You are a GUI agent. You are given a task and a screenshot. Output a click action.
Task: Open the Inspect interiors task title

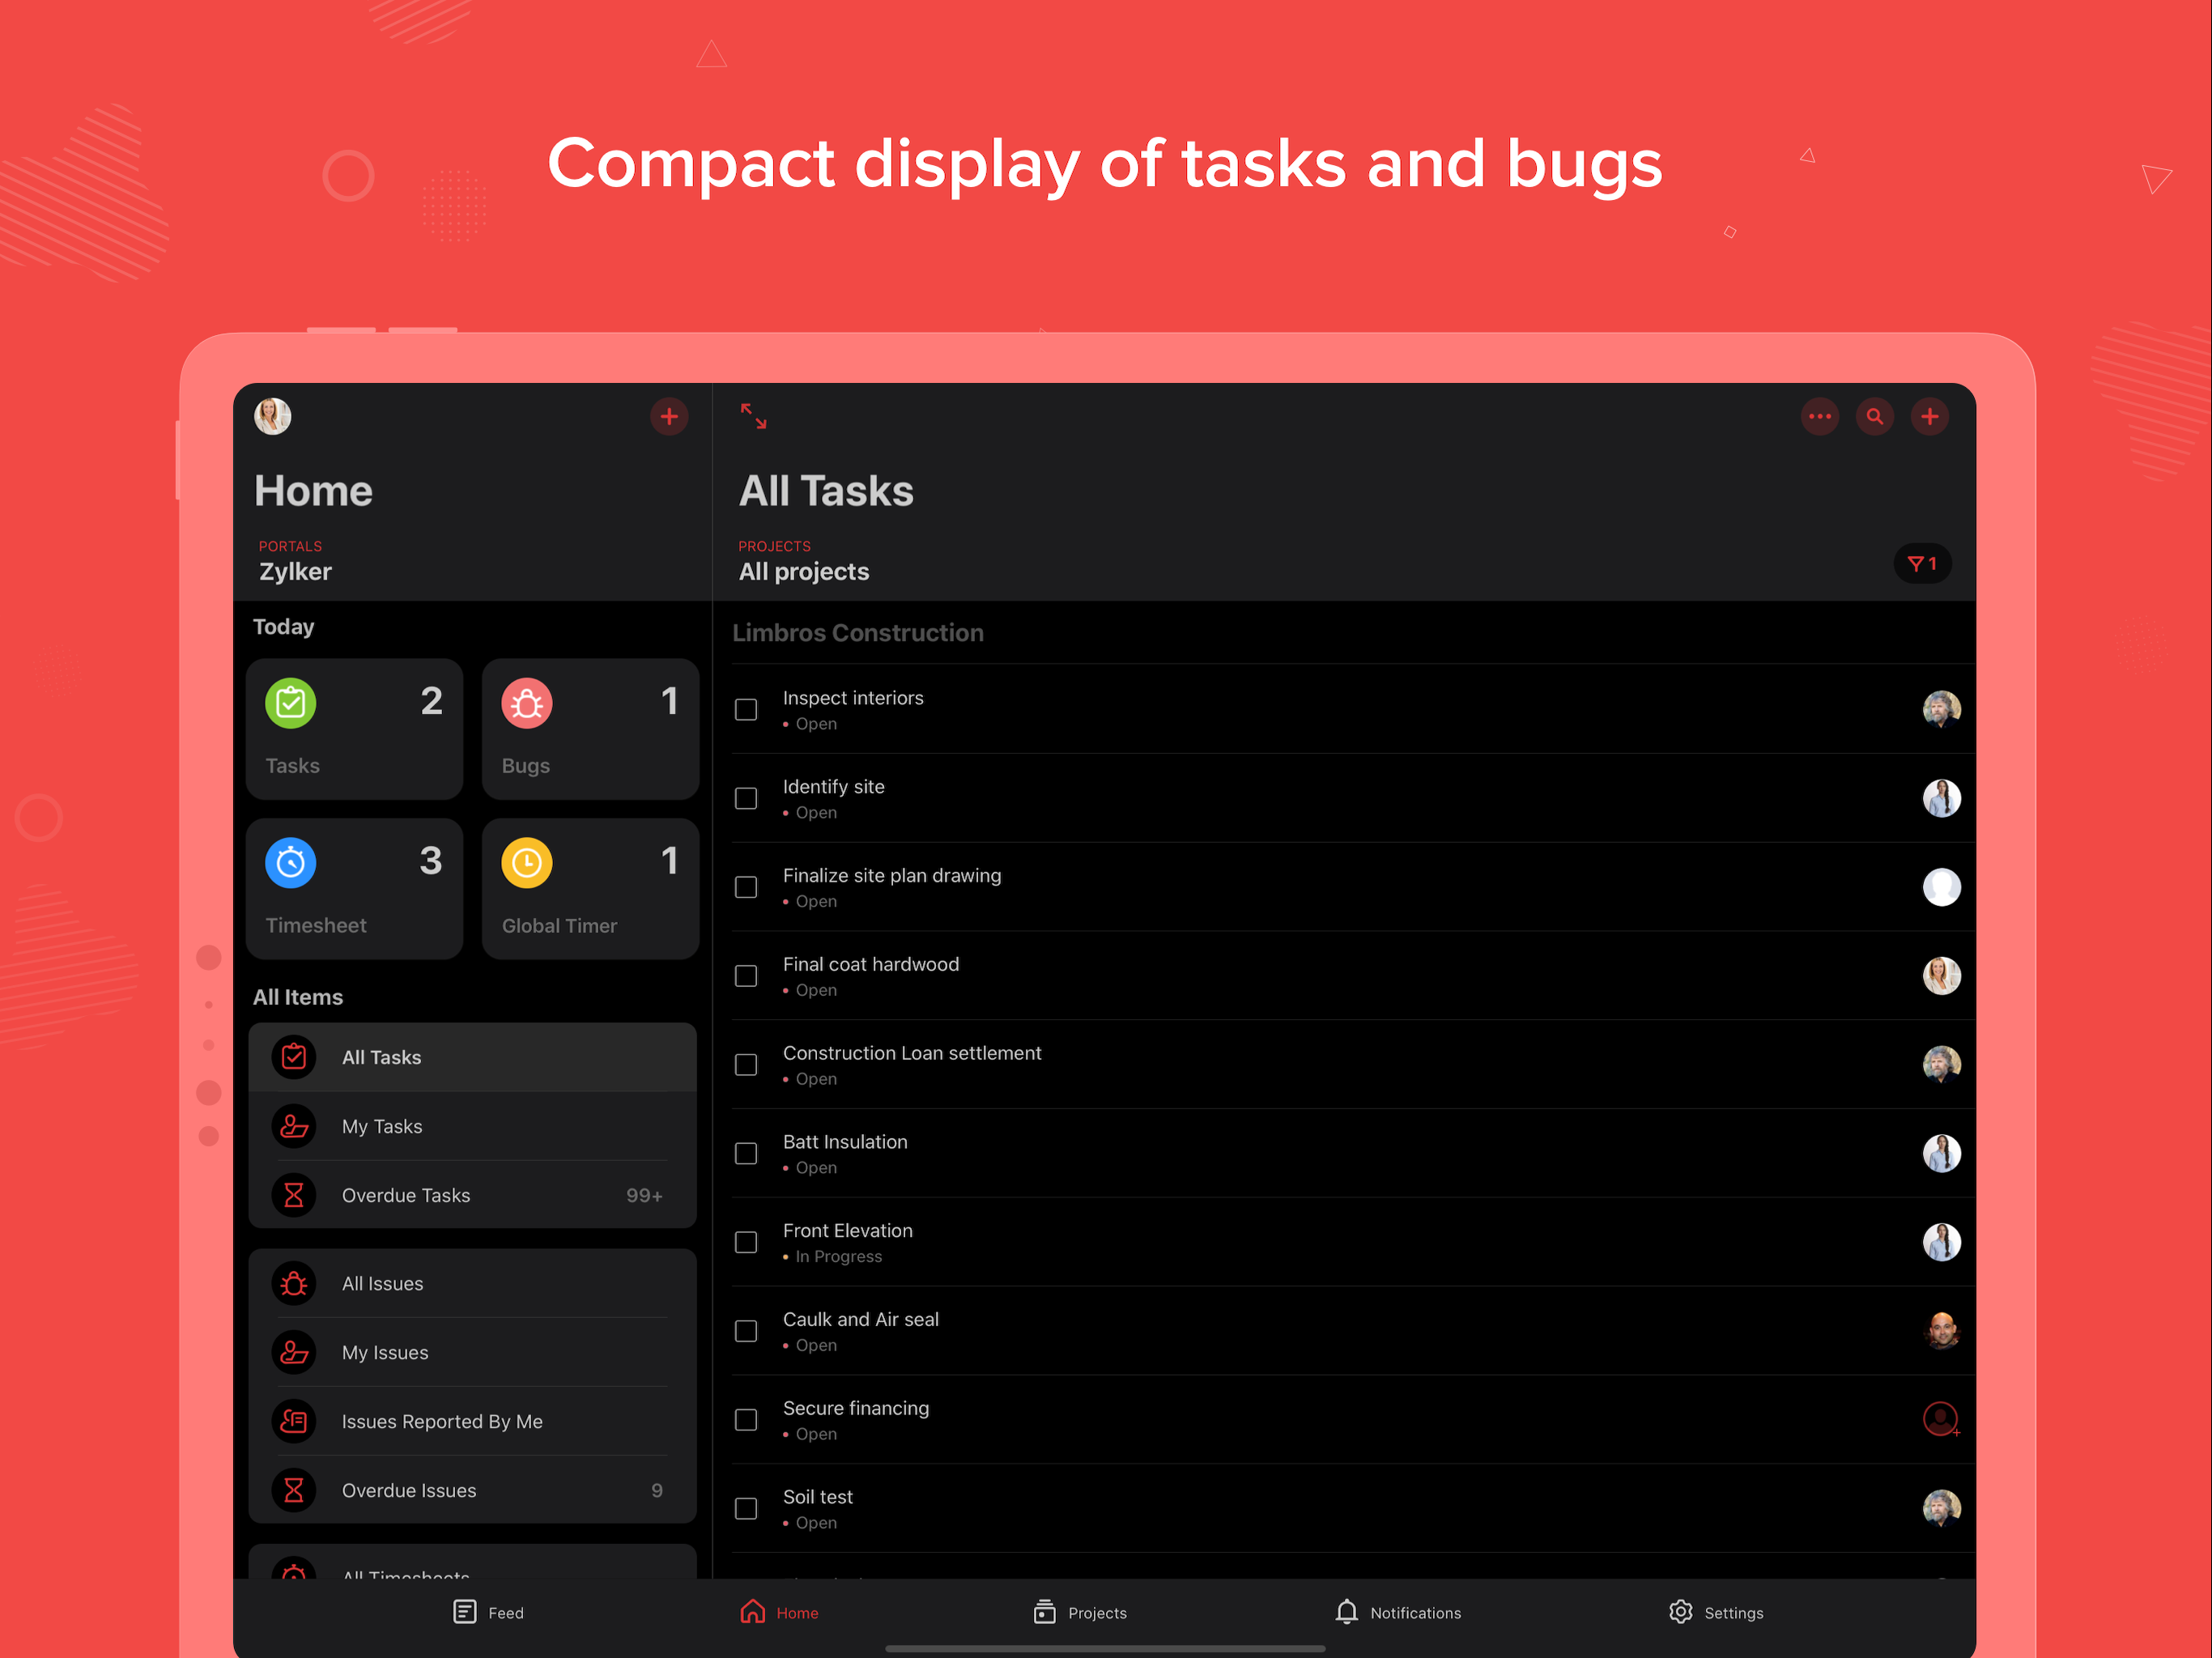(x=853, y=698)
